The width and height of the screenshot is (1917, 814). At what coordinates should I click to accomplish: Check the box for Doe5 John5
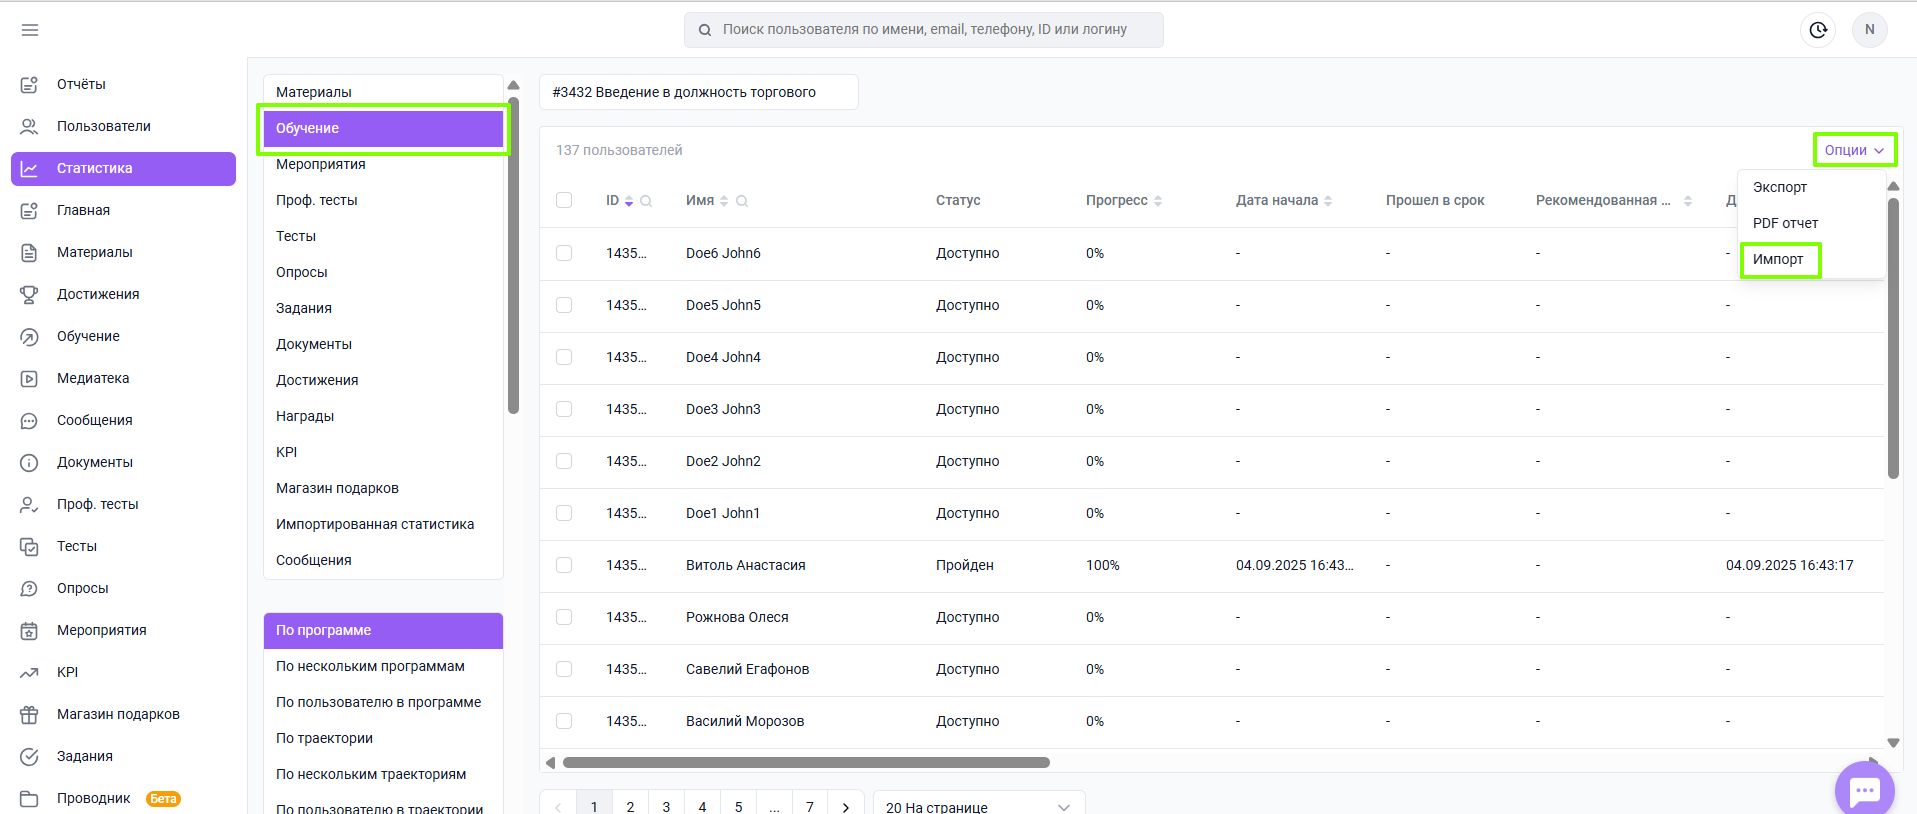[x=564, y=305]
